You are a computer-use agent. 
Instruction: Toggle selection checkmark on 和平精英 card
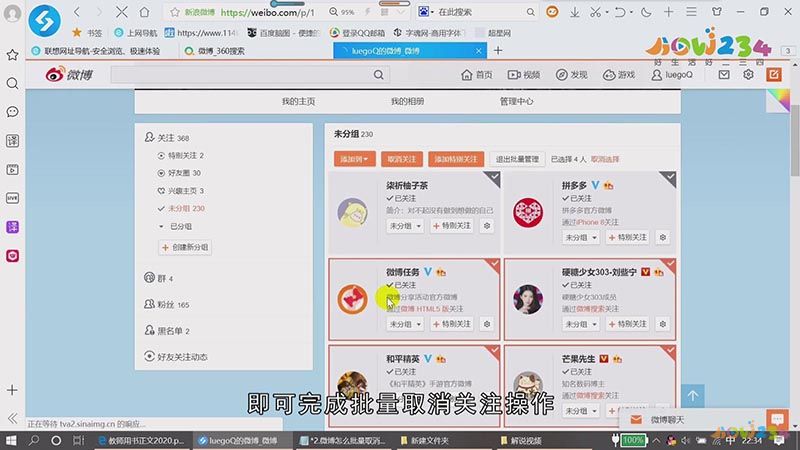(494, 351)
